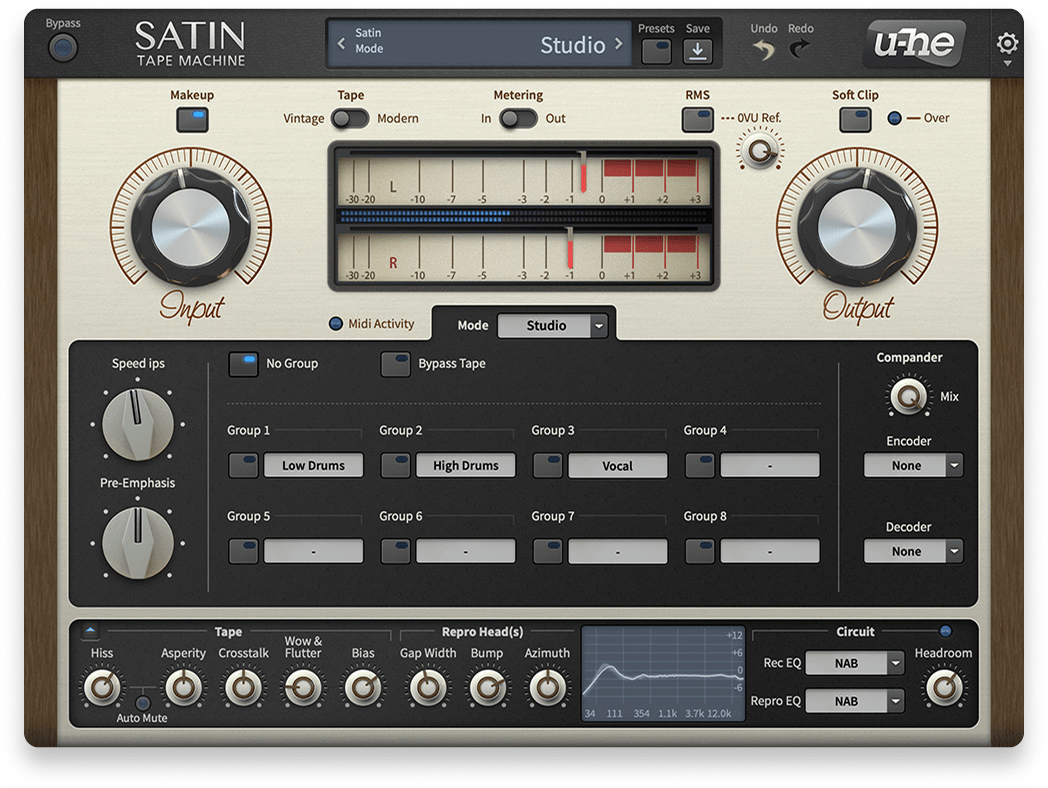The width and height of the screenshot is (1048, 788).
Task: Expand the Rec EQ NAB dropdown
Action: (x=854, y=663)
